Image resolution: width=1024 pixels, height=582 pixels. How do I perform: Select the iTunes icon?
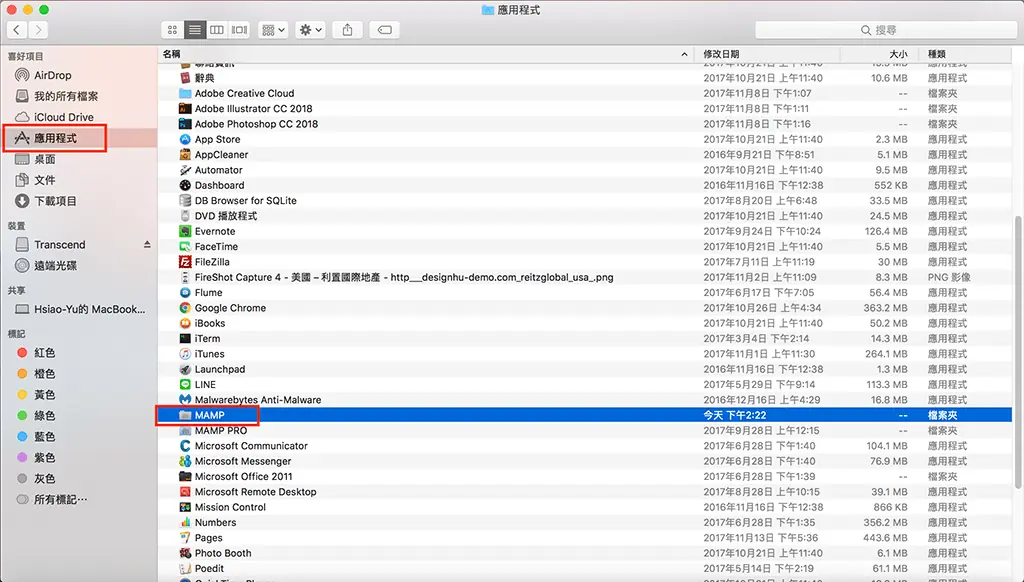185,354
